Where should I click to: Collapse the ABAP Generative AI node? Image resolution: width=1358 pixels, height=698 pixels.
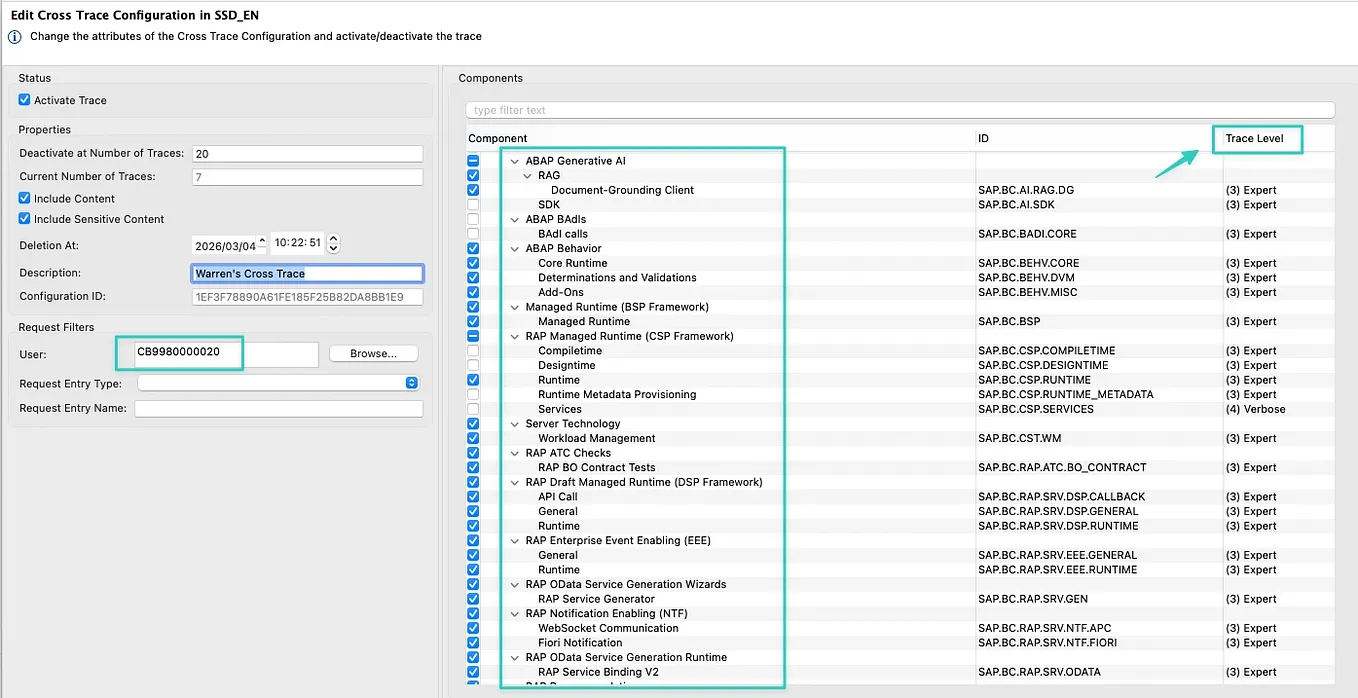pyautogui.click(x=515, y=161)
